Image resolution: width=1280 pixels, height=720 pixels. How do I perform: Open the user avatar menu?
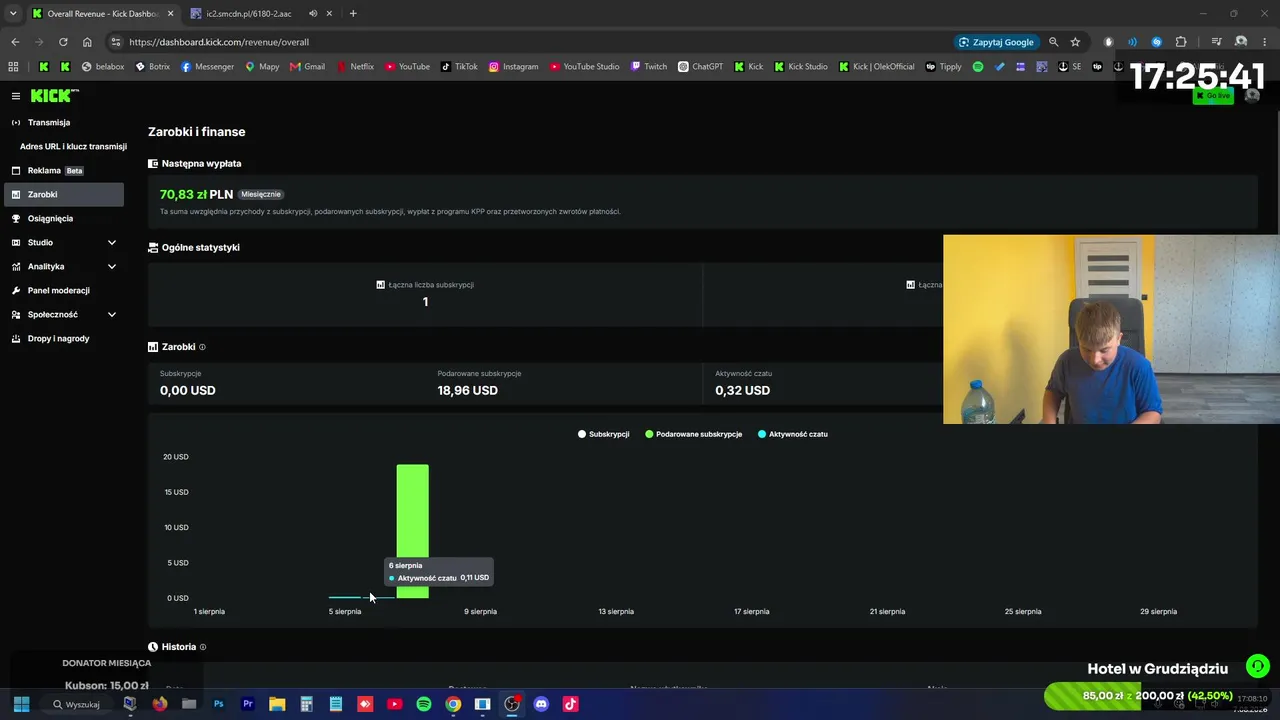(x=1251, y=96)
